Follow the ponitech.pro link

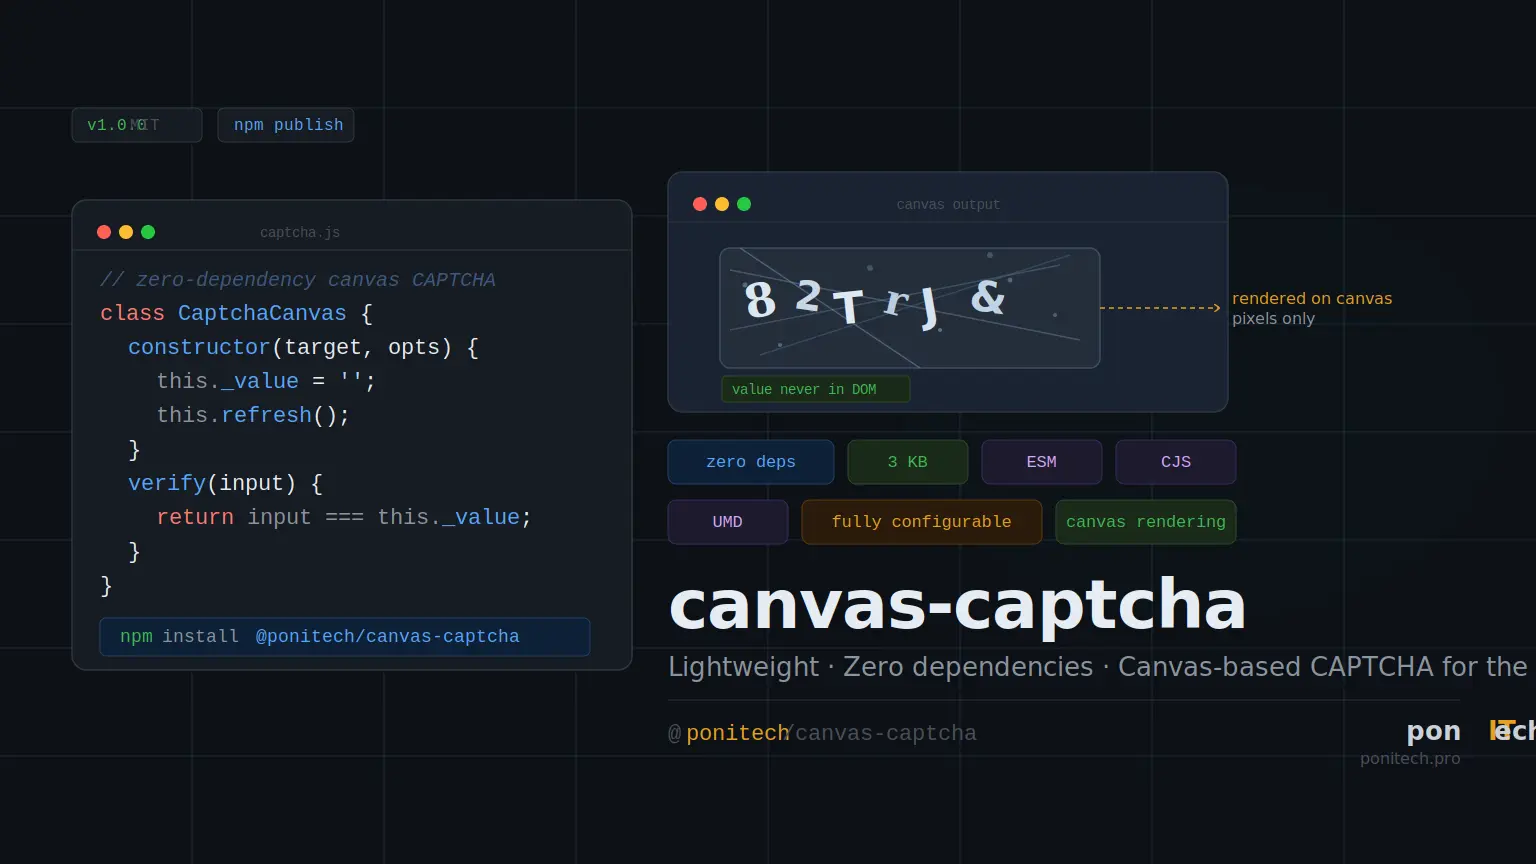pos(1409,758)
